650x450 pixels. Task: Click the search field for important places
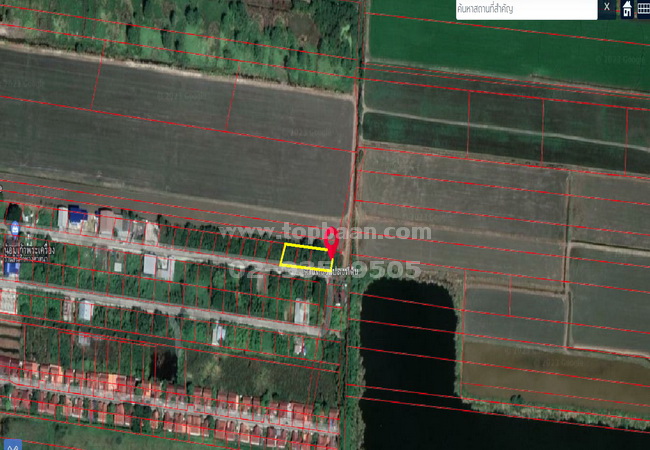[x=525, y=9]
